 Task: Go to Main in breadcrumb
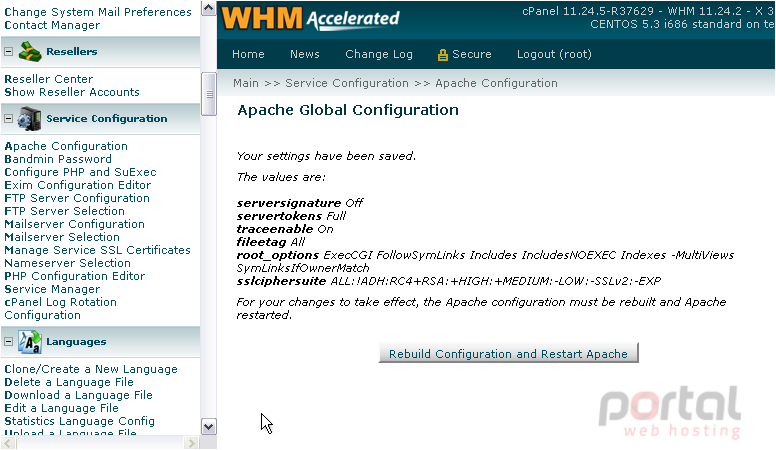pos(245,83)
